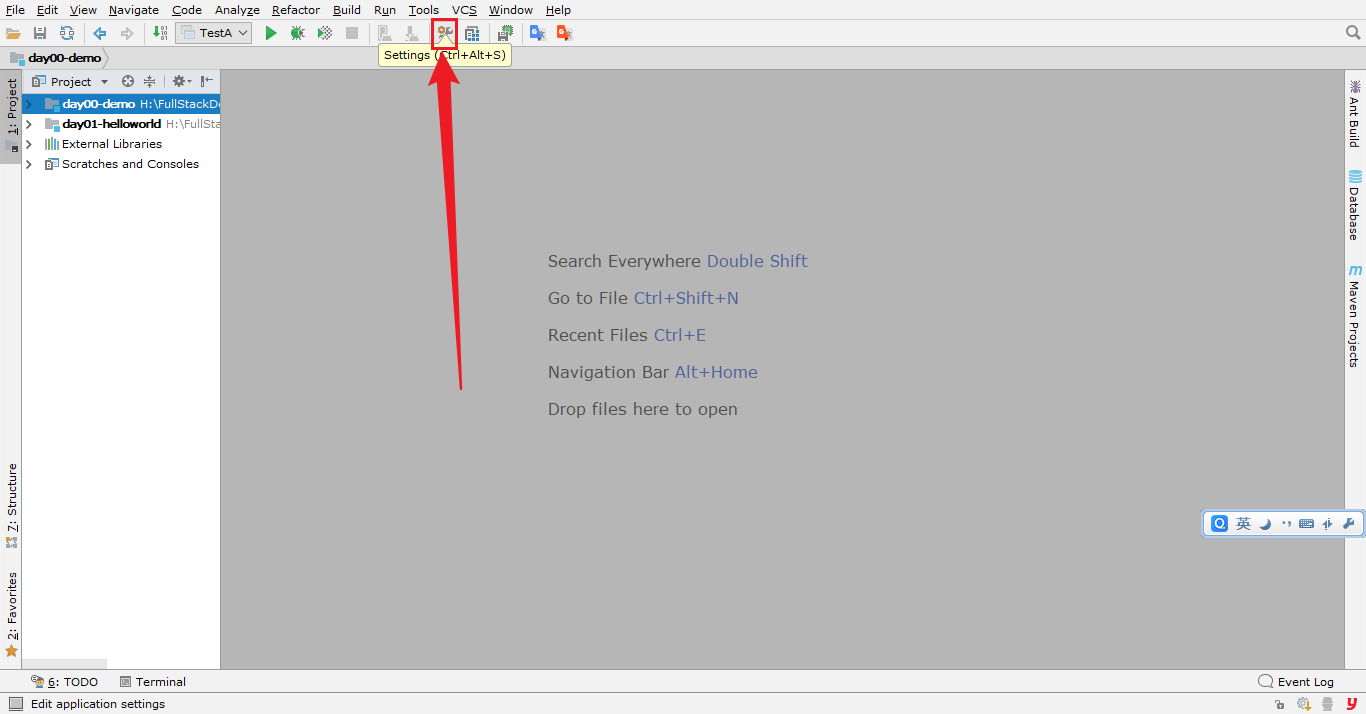Viewport: 1366px width, 714px height.
Task: Click the blue Back arrow
Action: (99, 33)
